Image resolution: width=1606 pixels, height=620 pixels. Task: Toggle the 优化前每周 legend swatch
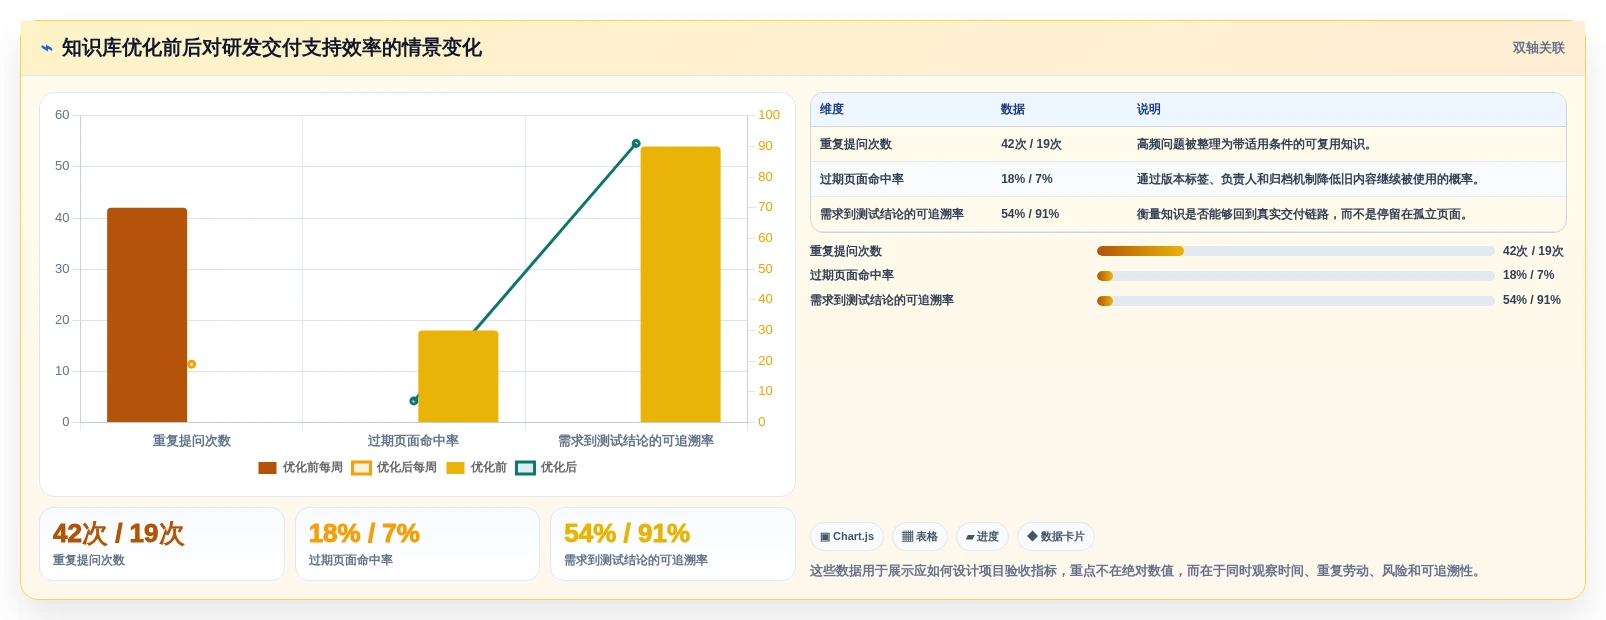click(x=267, y=468)
